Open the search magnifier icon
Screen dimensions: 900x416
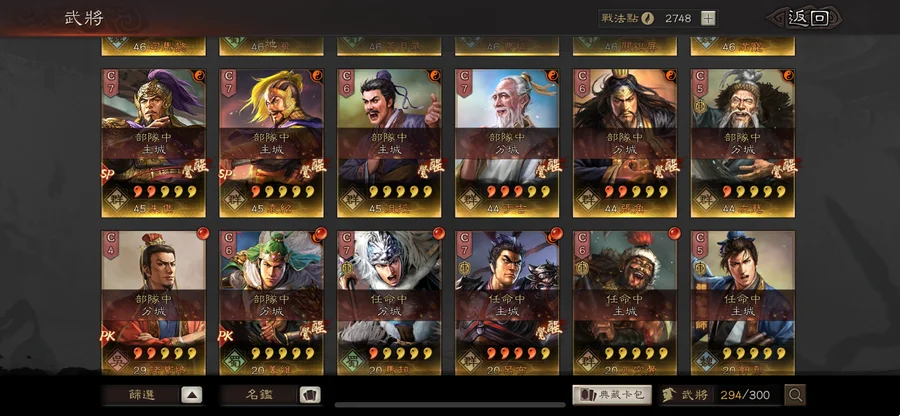pyautogui.click(x=795, y=395)
